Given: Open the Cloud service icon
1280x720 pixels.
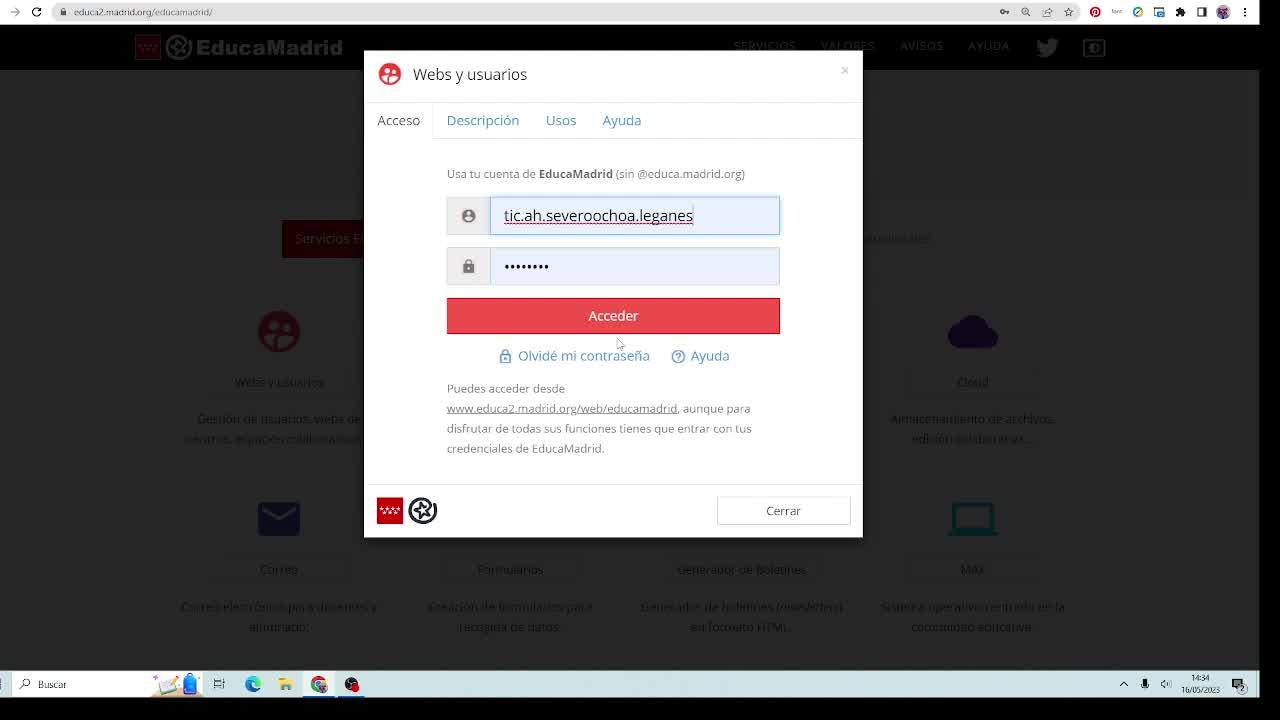Looking at the screenshot, I should coord(972,332).
